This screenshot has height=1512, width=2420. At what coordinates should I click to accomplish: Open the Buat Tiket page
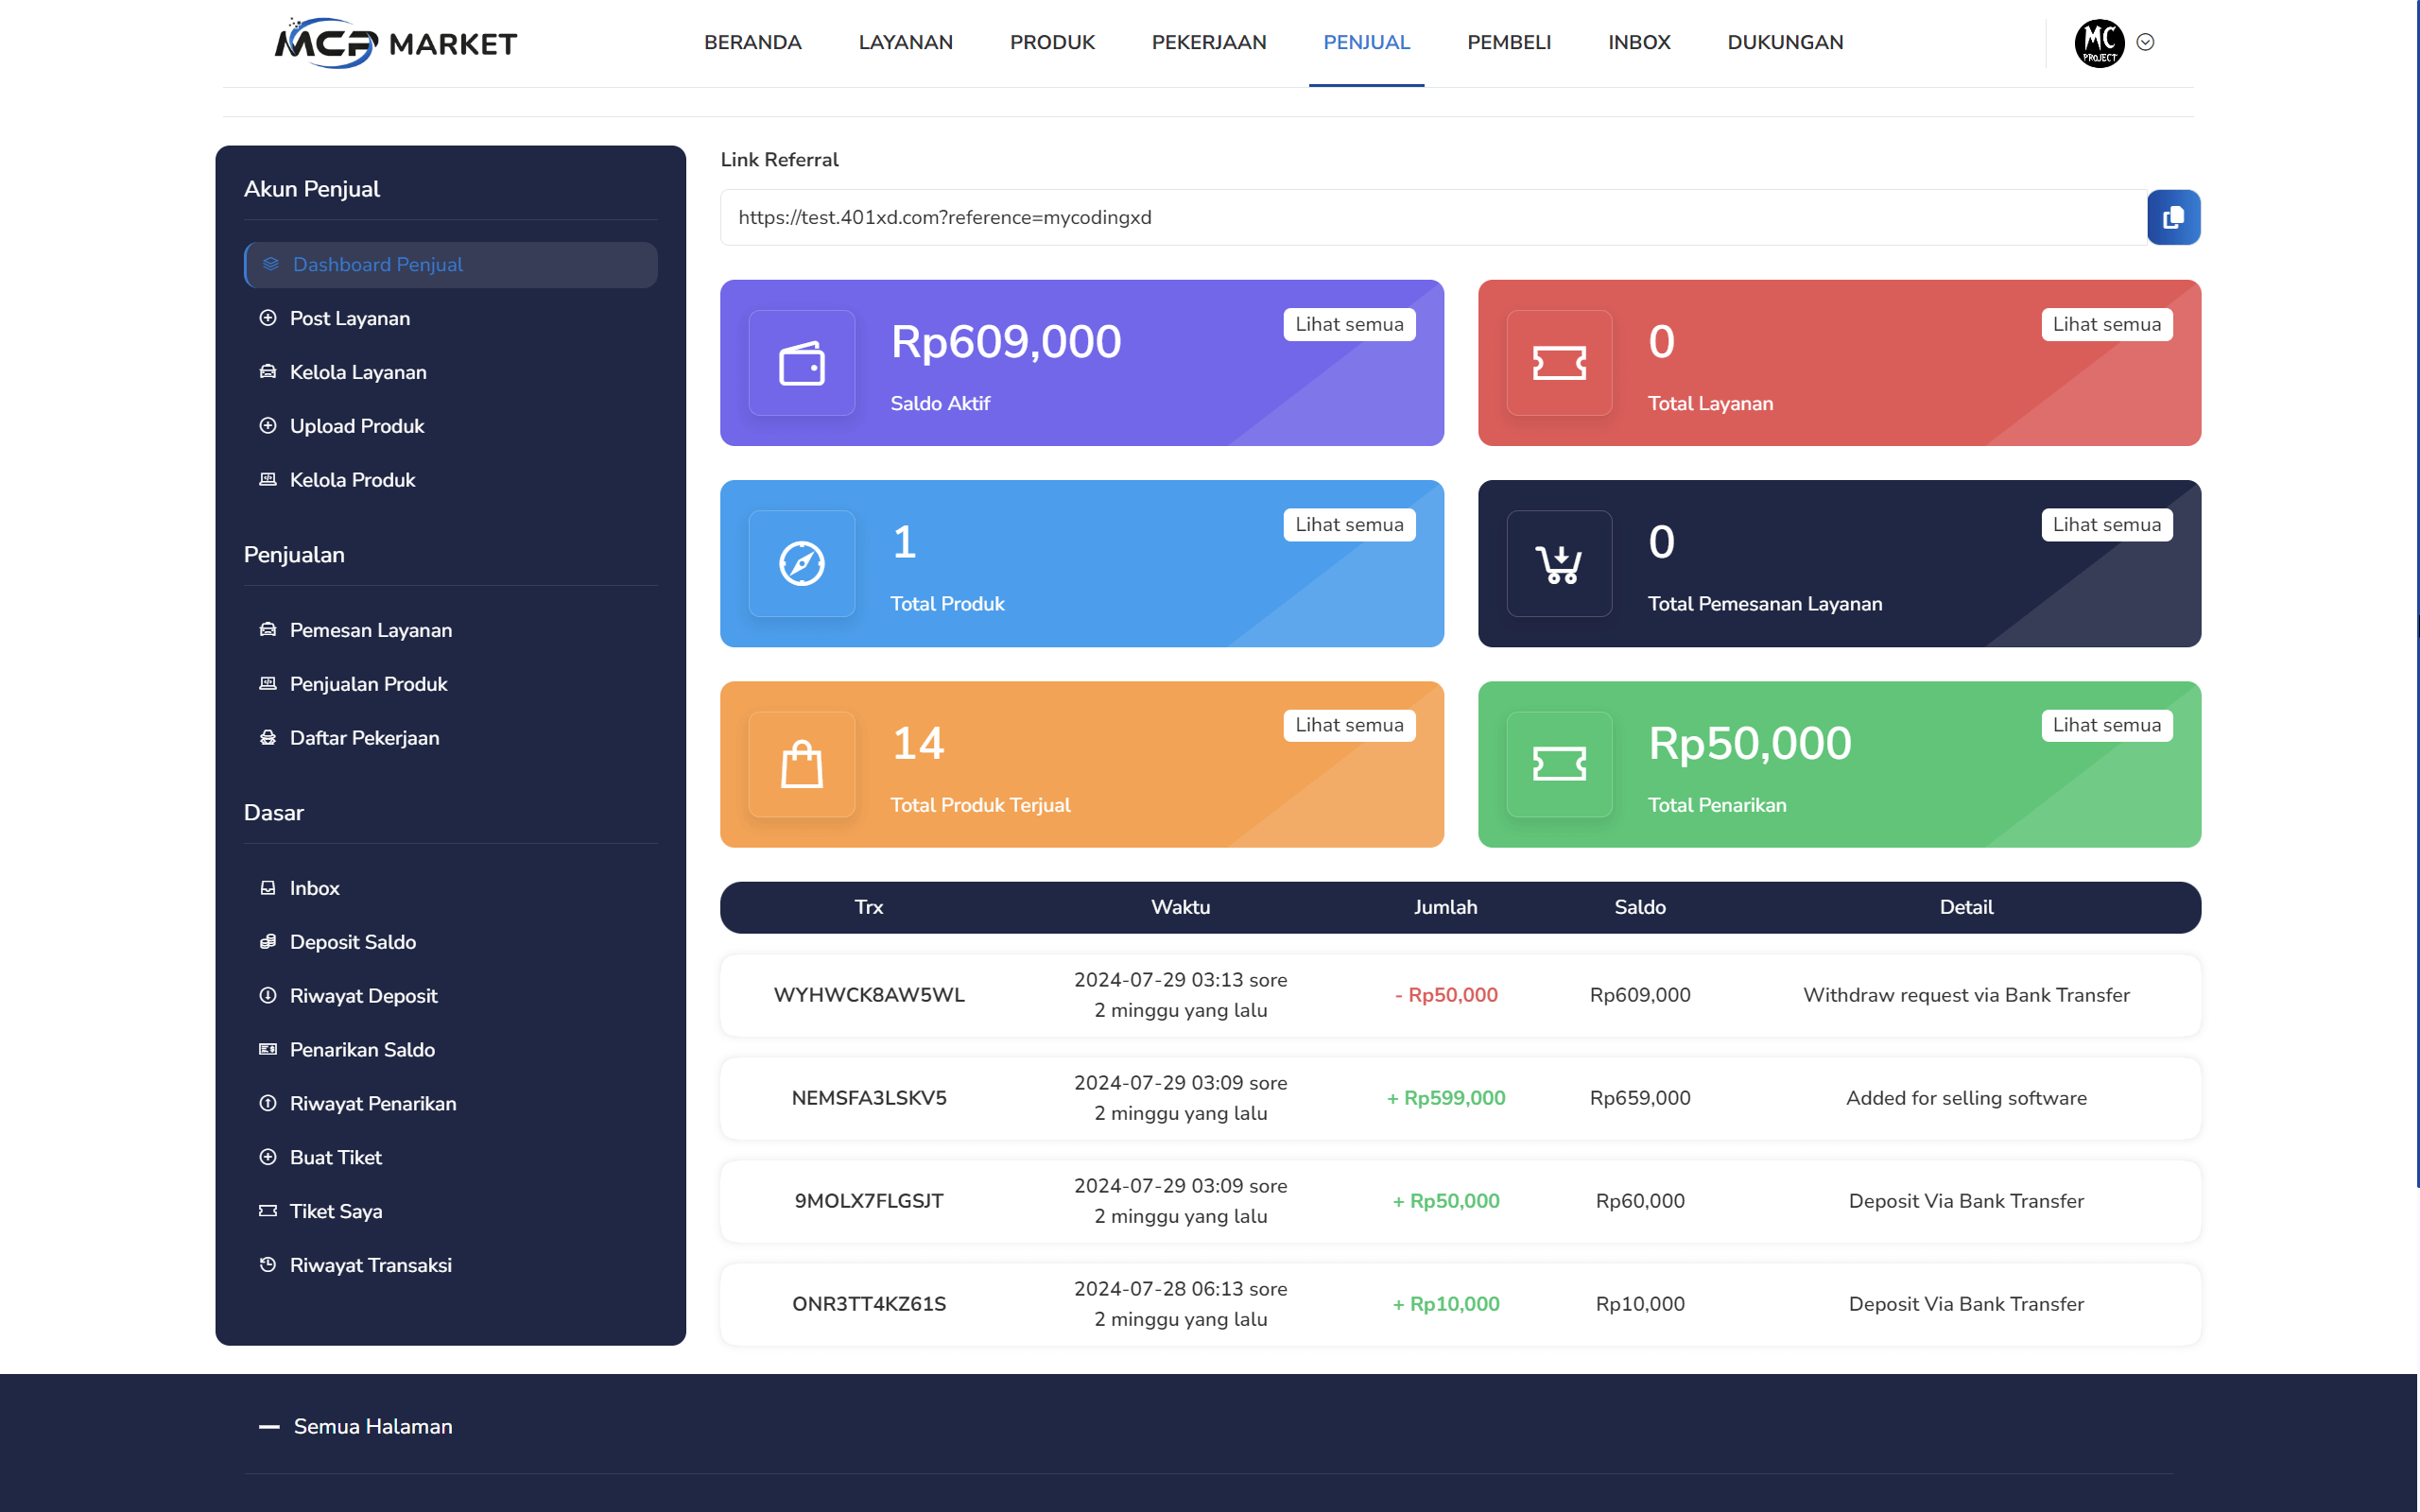tap(335, 1157)
